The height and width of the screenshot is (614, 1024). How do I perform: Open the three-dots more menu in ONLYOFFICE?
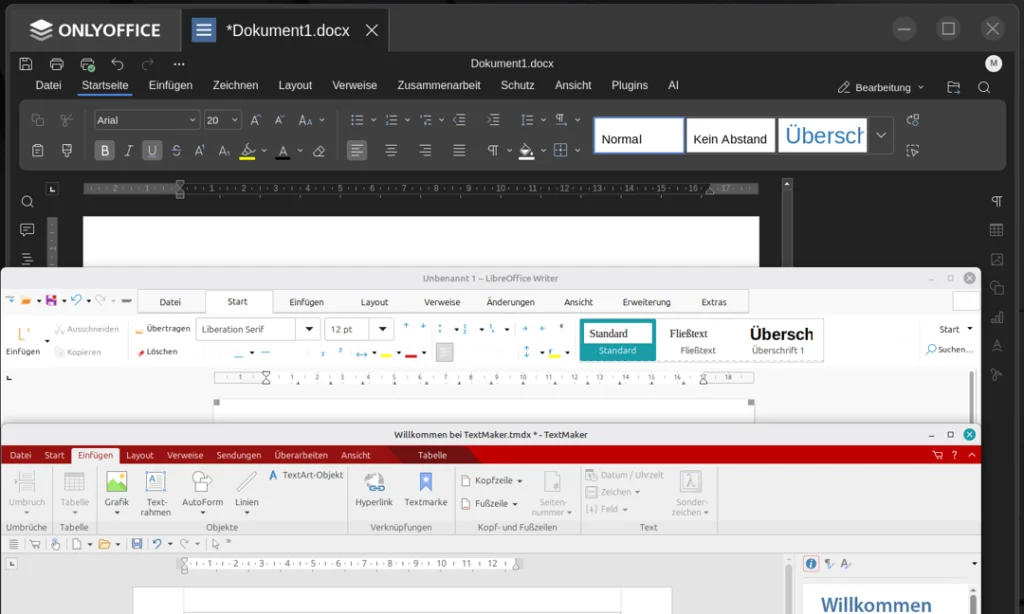[x=179, y=64]
